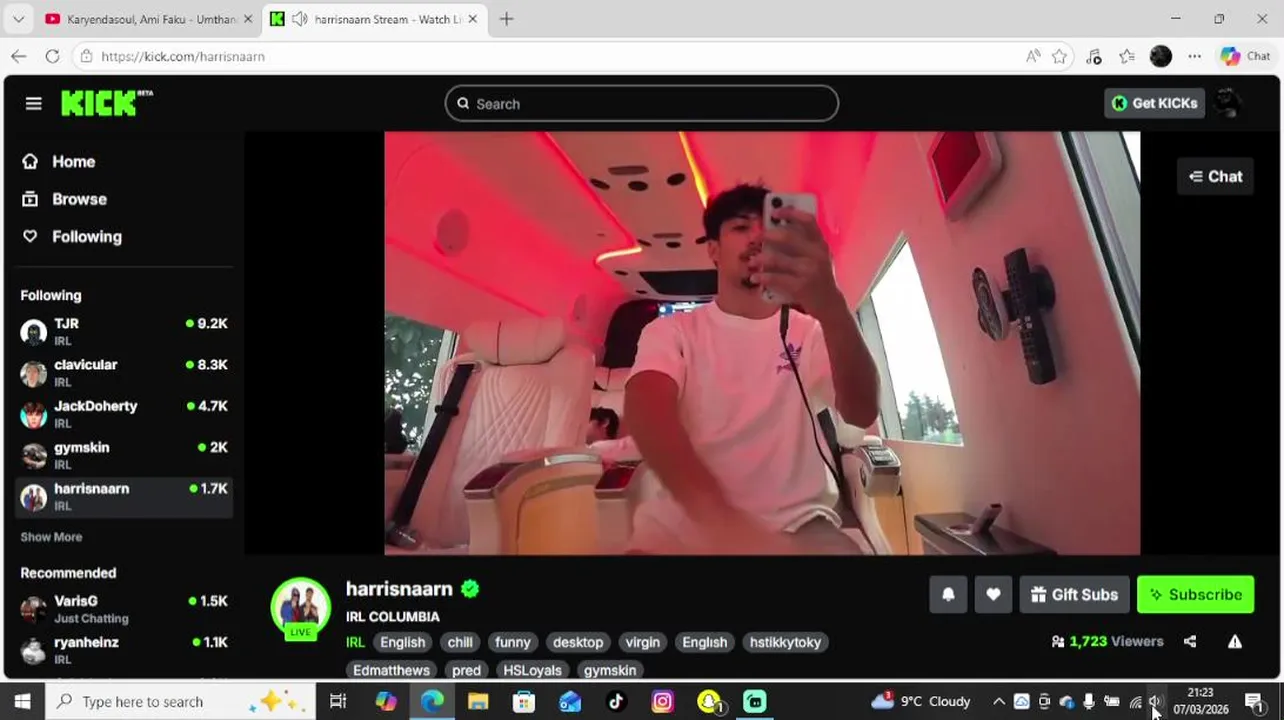Show hidden system tray icons
This screenshot has height=720, width=1284.
(998, 702)
